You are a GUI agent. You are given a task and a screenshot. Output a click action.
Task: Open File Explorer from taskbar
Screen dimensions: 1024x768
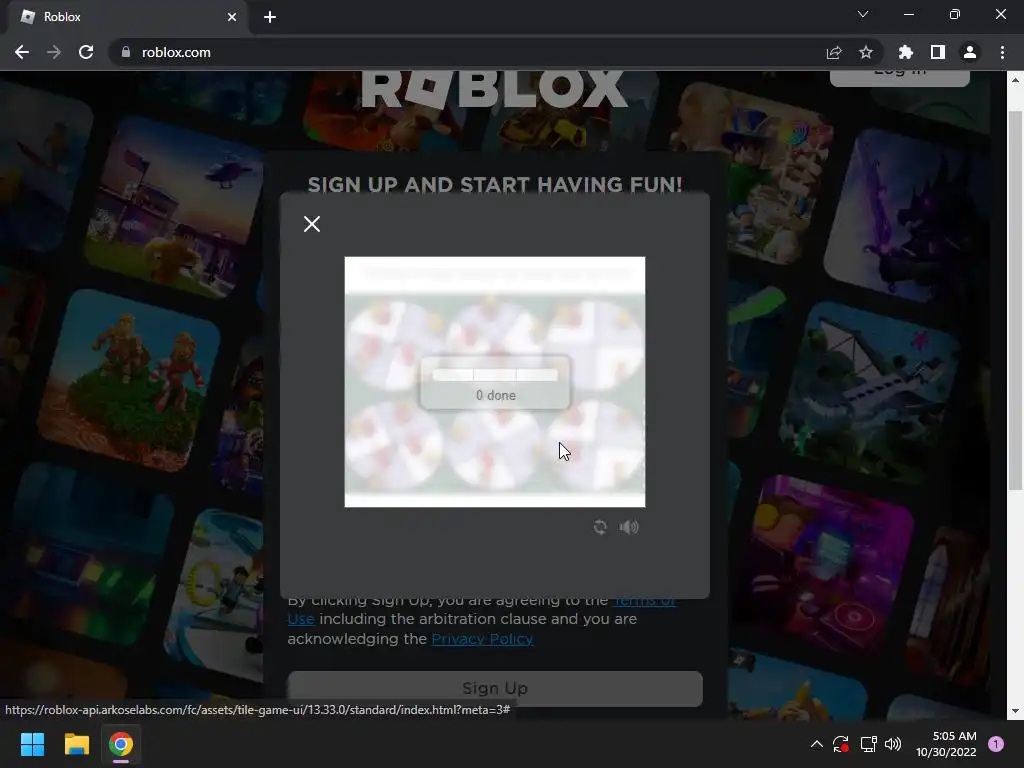pos(76,744)
